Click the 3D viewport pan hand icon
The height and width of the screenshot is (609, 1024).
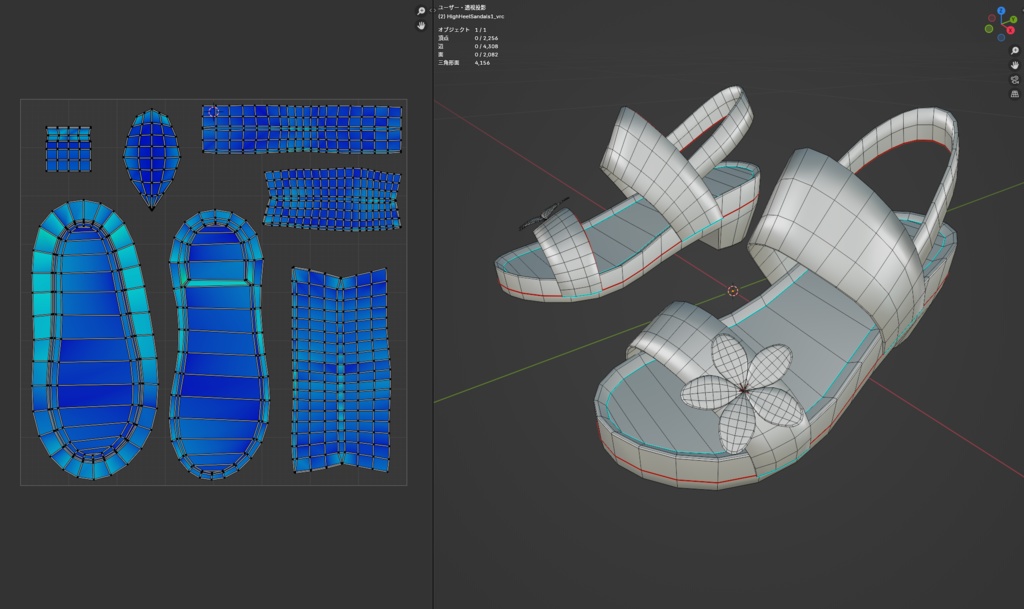coord(1014,65)
